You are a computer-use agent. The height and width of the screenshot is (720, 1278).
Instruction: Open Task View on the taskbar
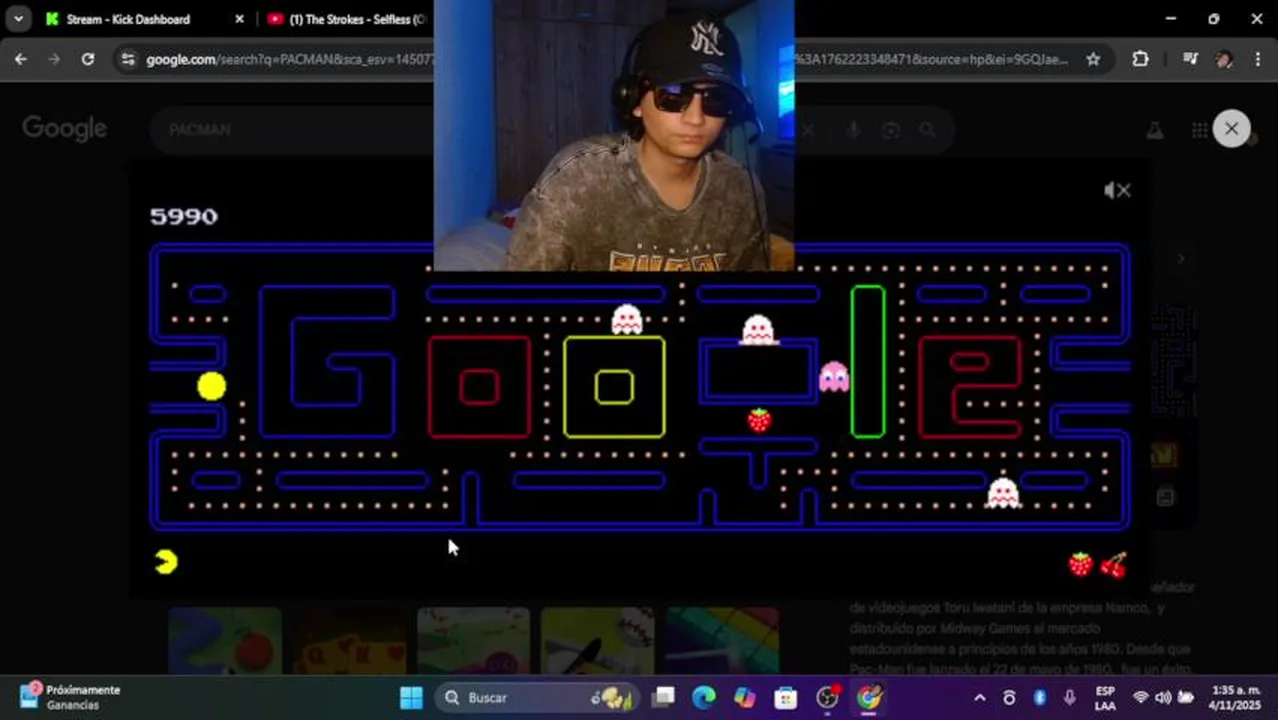pyautogui.click(x=663, y=697)
